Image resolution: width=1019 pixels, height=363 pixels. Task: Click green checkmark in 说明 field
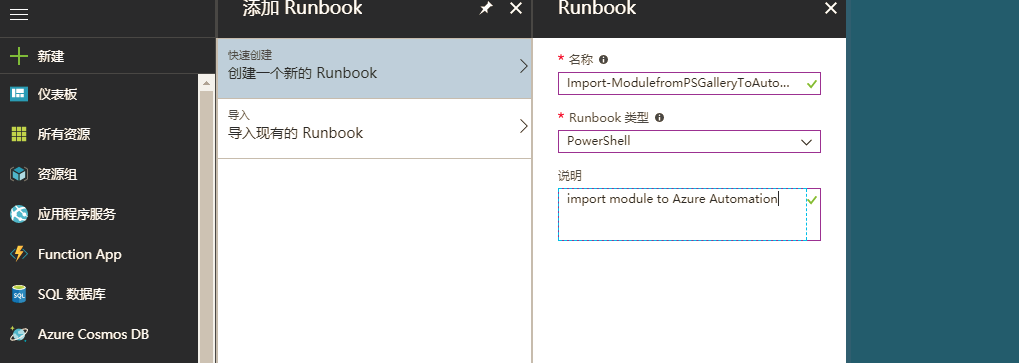[812, 200]
